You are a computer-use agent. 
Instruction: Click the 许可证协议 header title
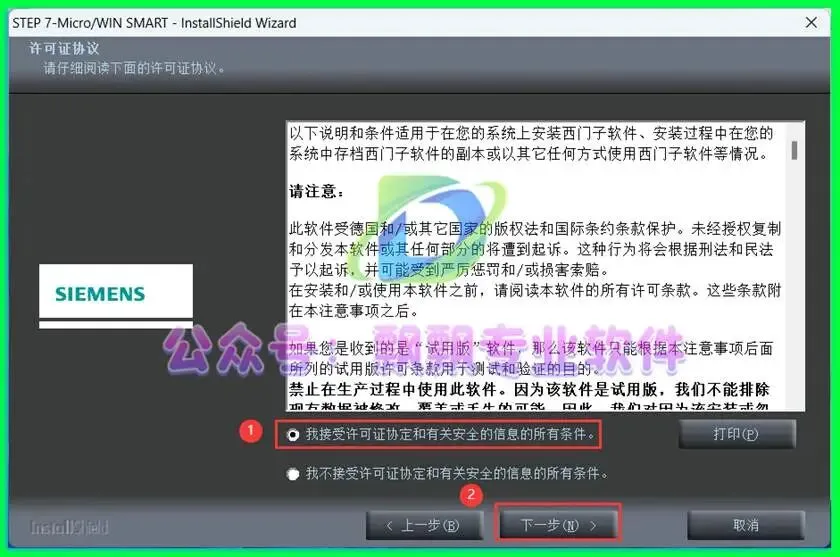coord(64,49)
